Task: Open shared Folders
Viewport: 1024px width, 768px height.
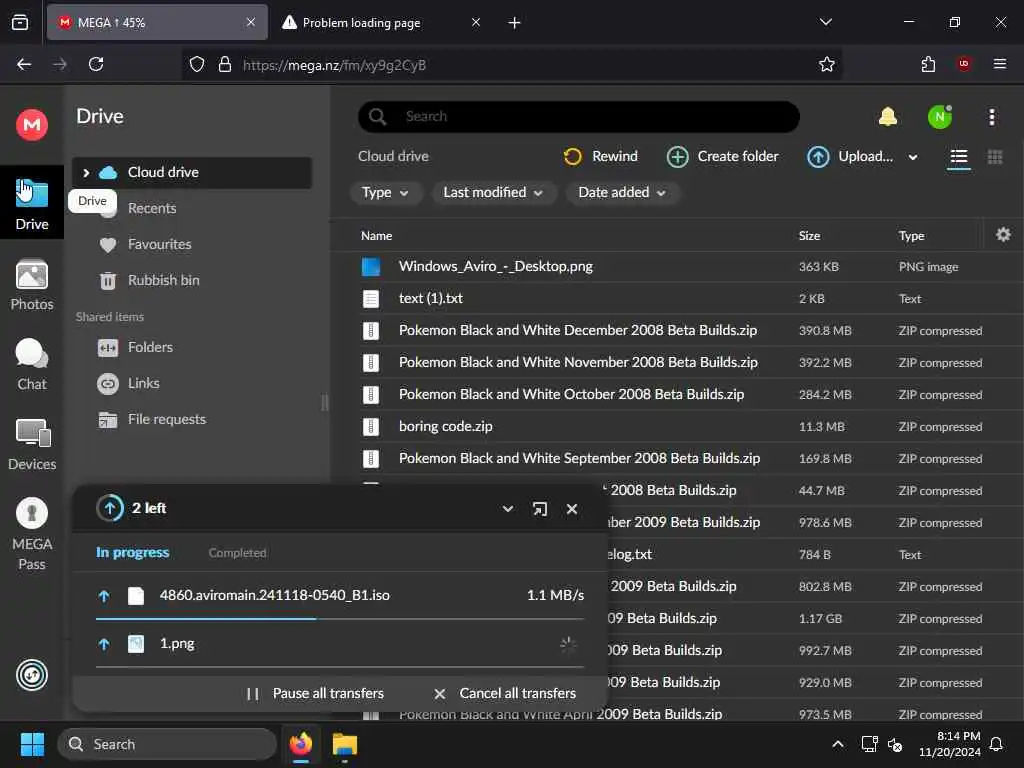Action: [x=135, y=347]
